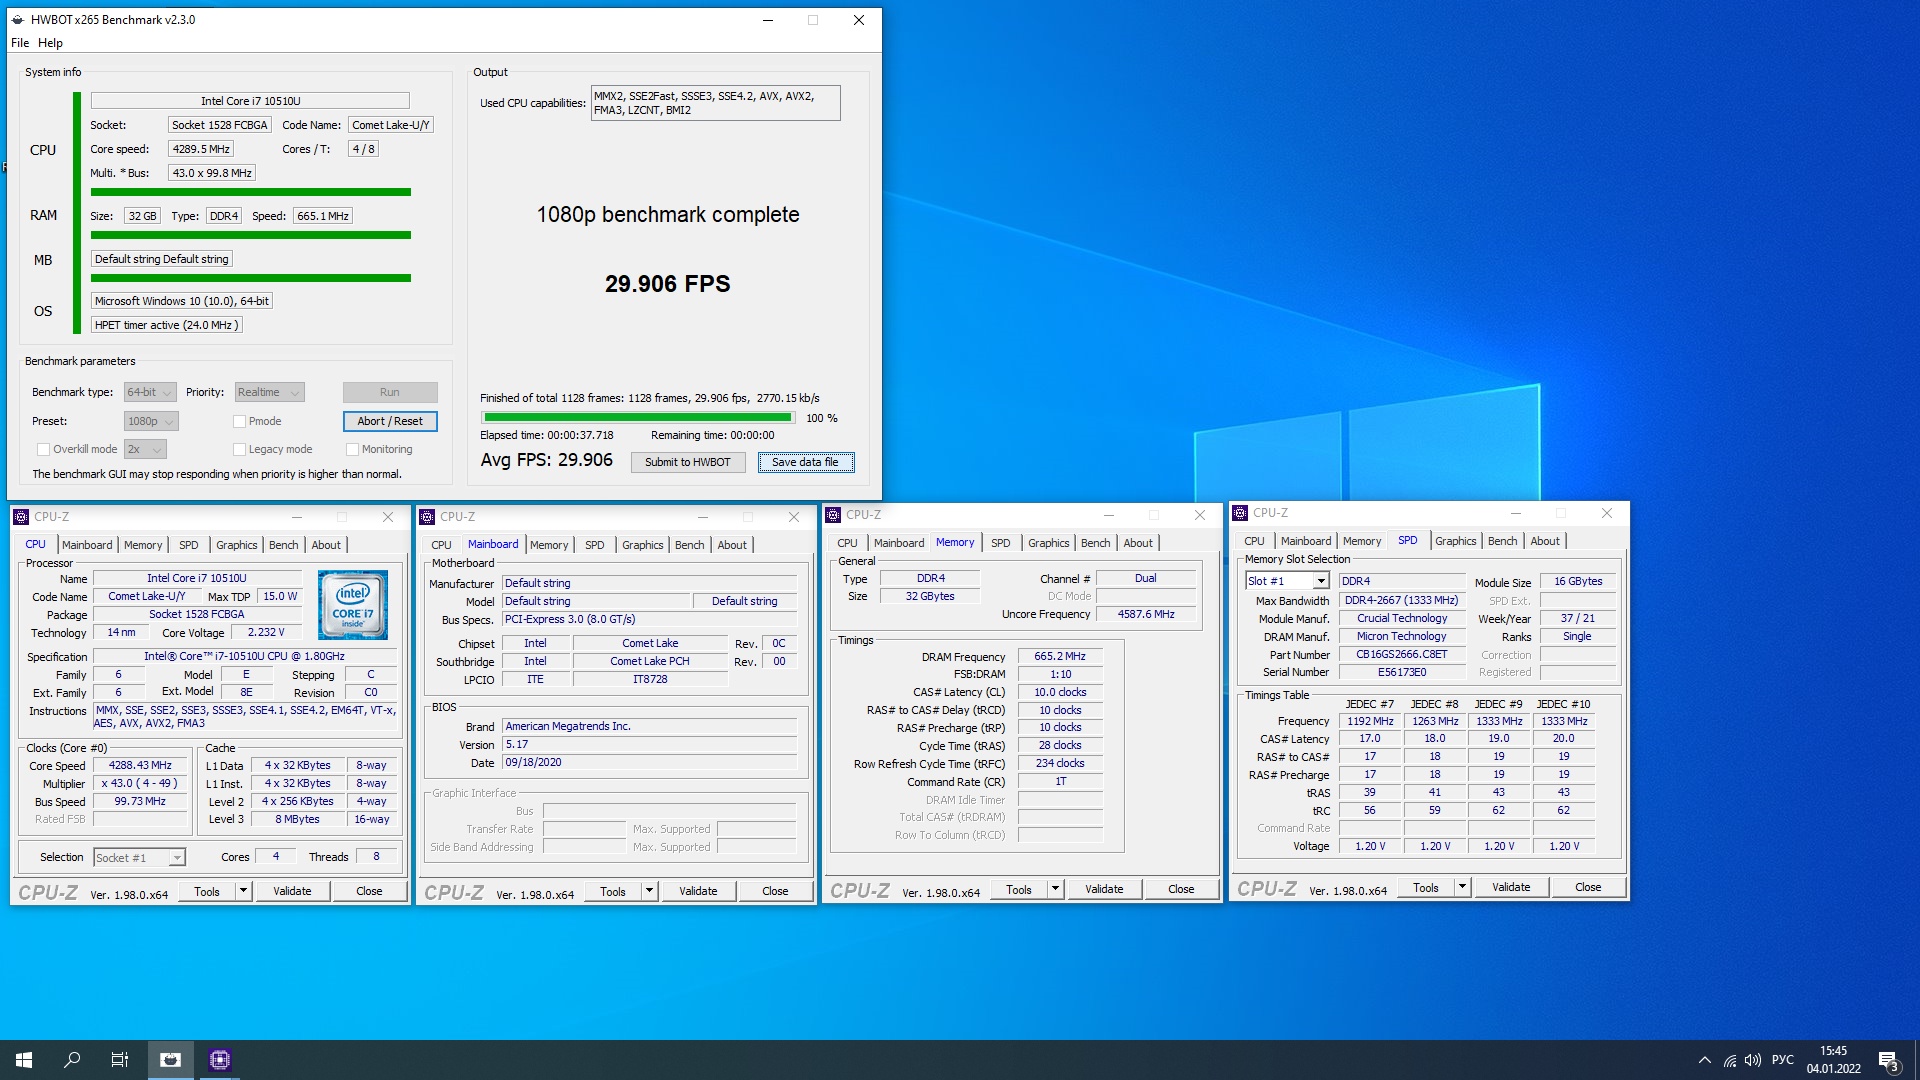The width and height of the screenshot is (1920, 1080).
Task: Click the HWBOT benchmark taskbar icon
Action: (x=171, y=1060)
